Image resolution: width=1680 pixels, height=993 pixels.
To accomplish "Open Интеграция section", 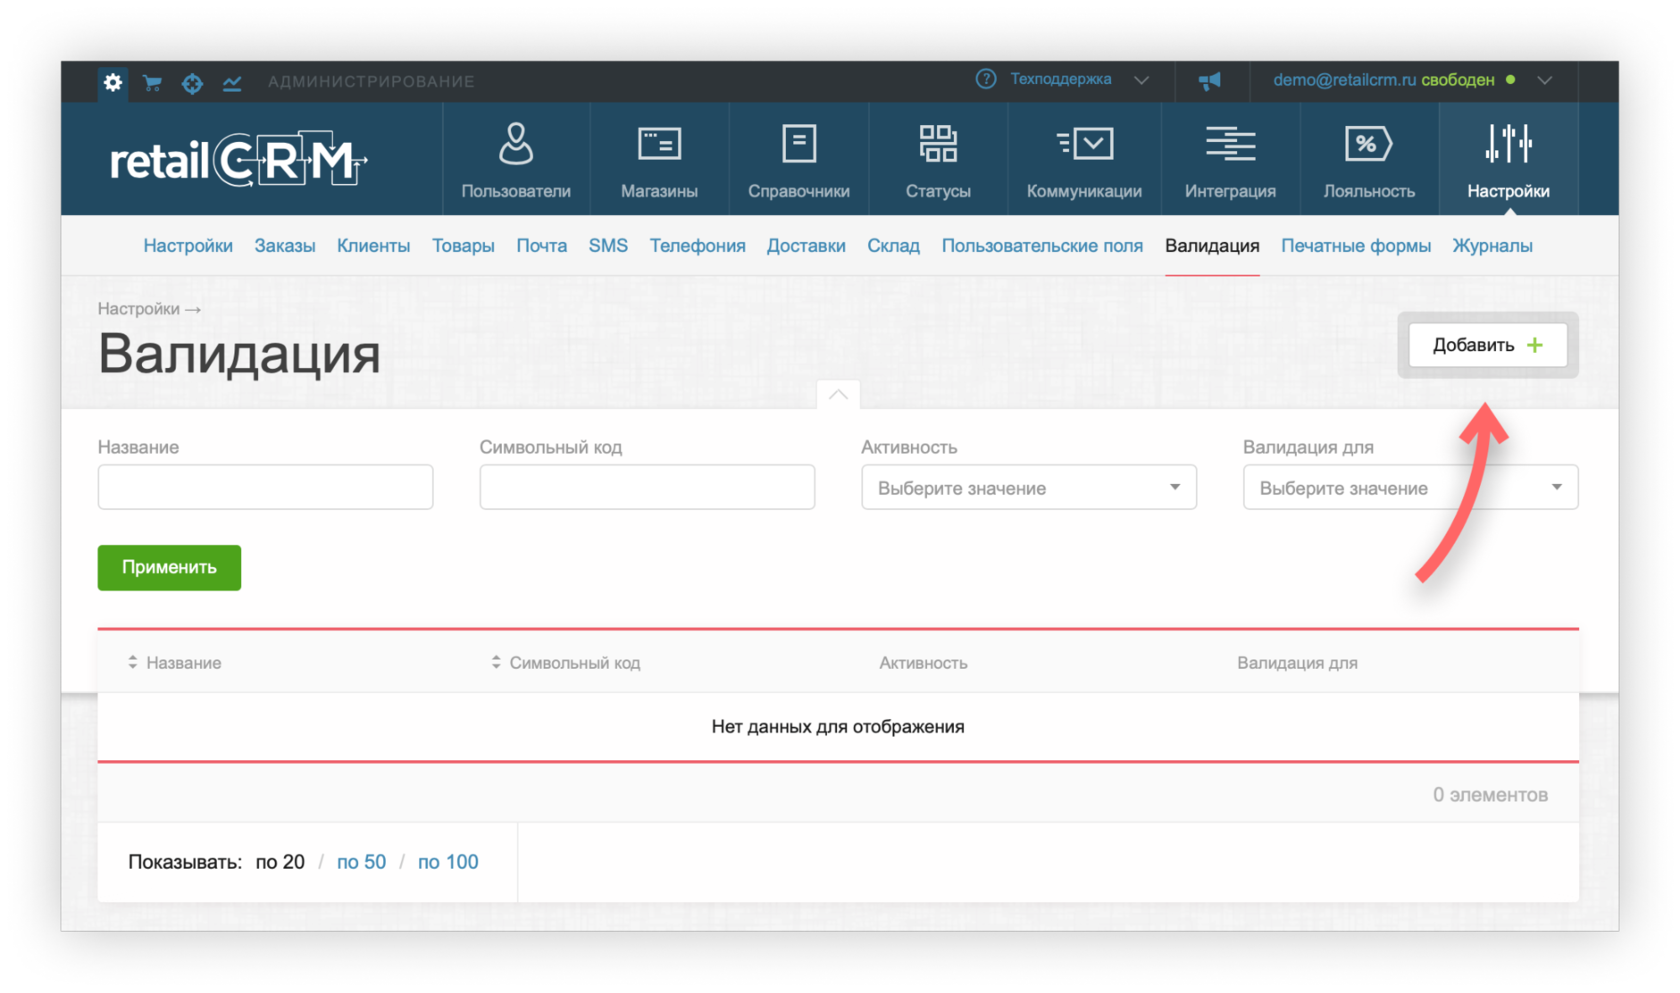I will tap(1230, 160).
